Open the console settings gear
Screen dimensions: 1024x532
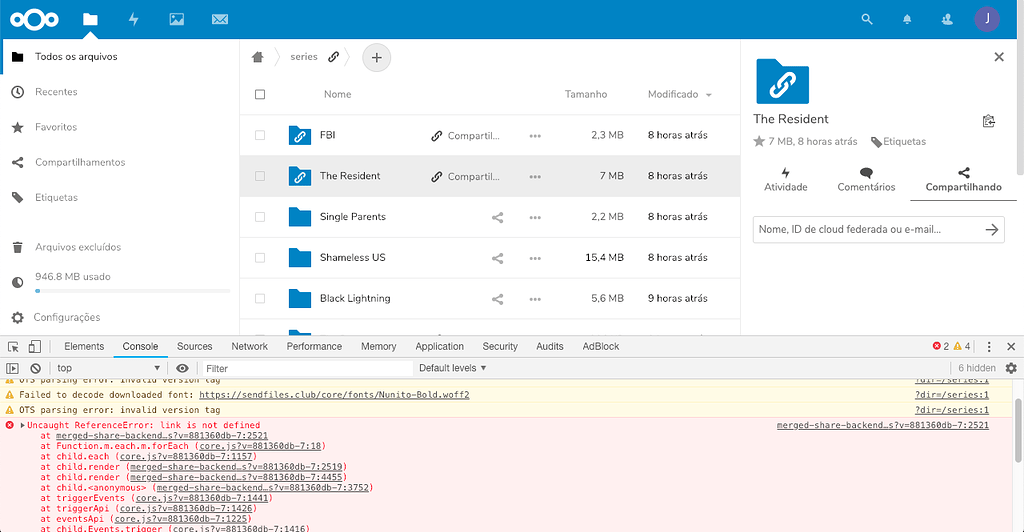pos(1011,368)
